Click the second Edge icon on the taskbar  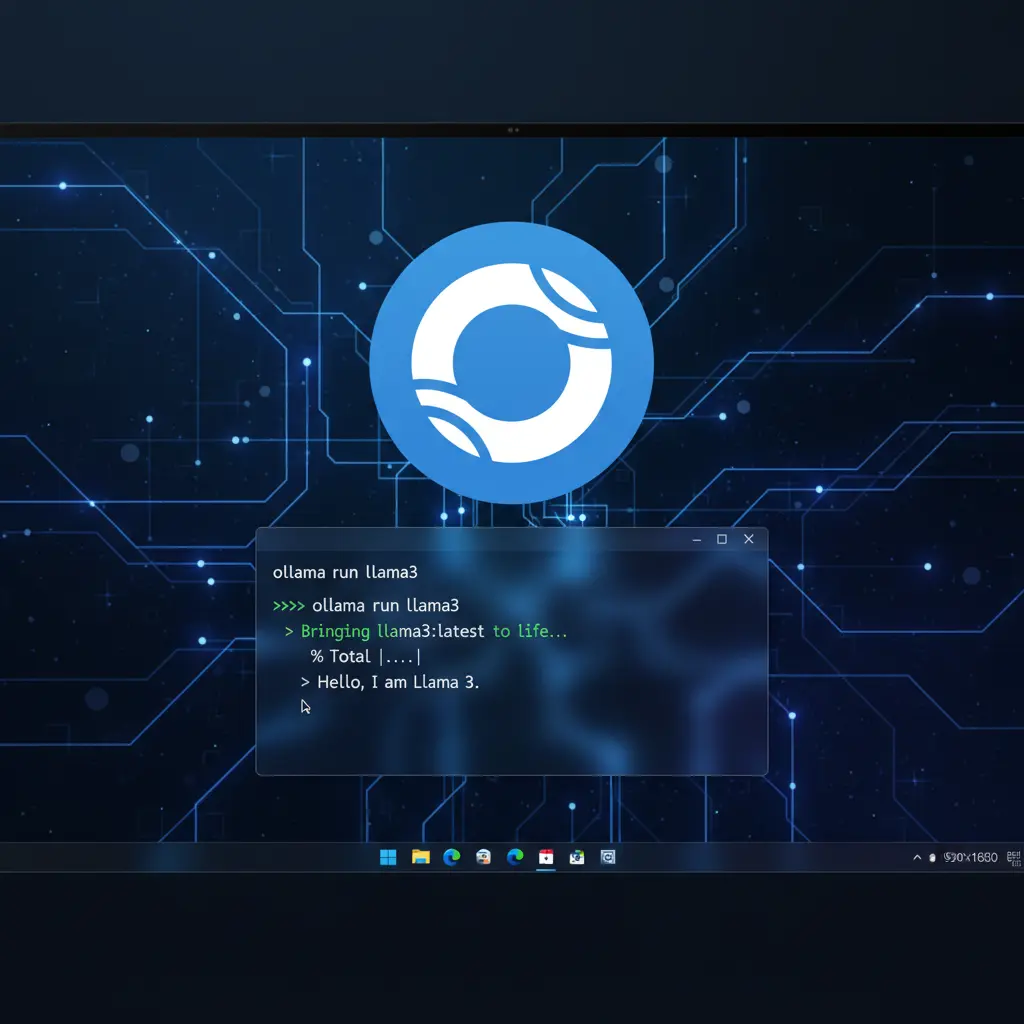point(515,857)
